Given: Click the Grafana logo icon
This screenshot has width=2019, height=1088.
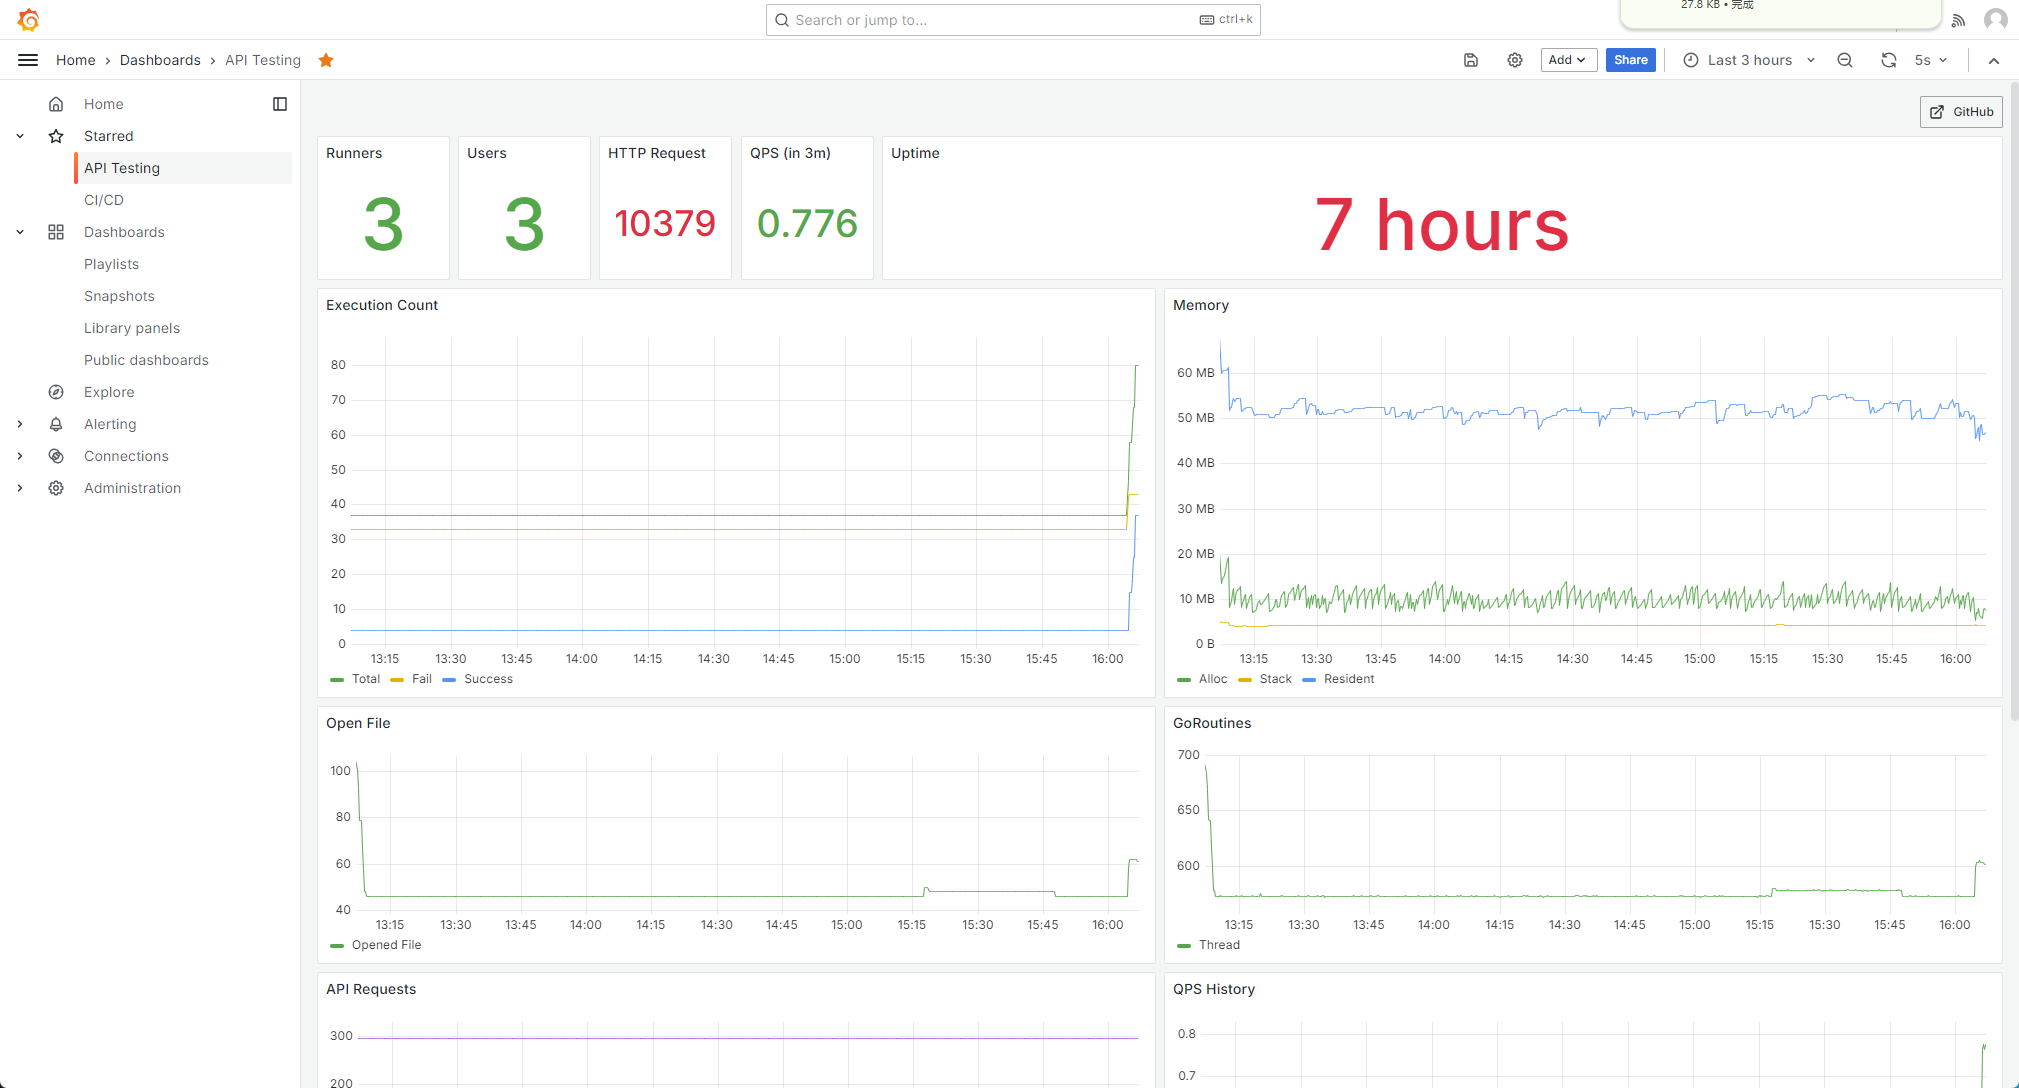Looking at the screenshot, I should 28,19.
